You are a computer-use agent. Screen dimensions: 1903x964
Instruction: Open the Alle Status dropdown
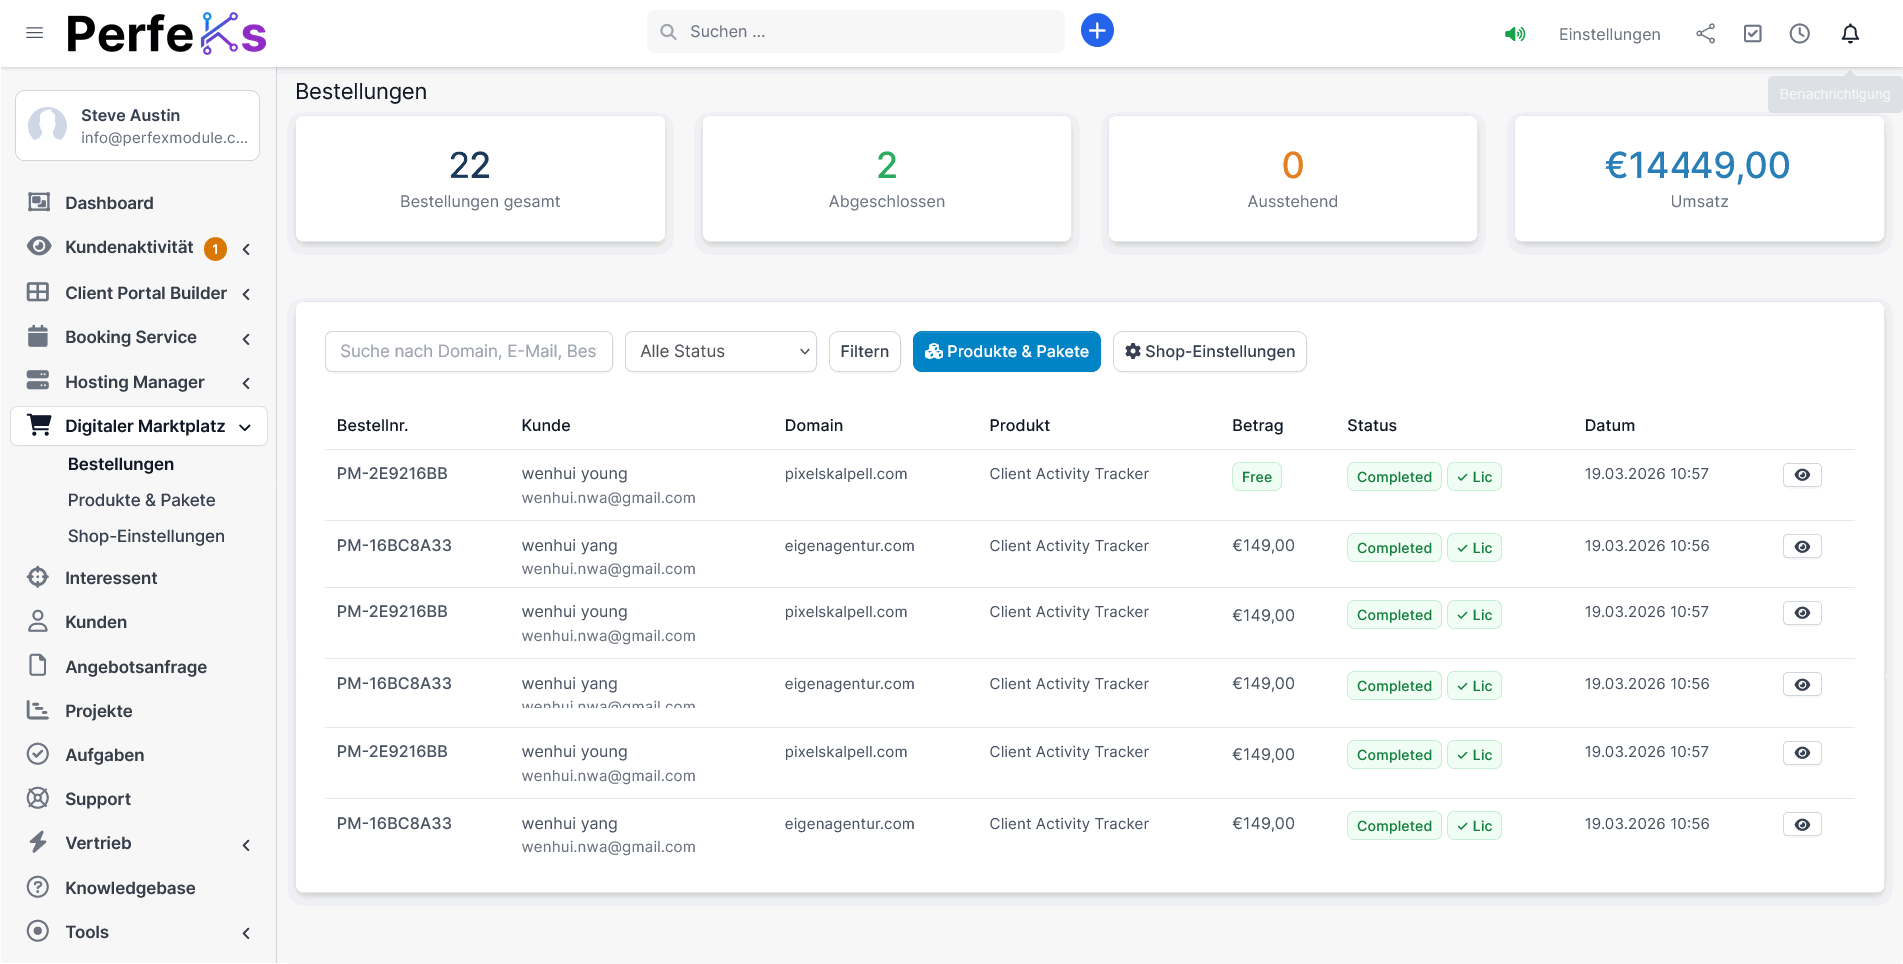point(720,352)
